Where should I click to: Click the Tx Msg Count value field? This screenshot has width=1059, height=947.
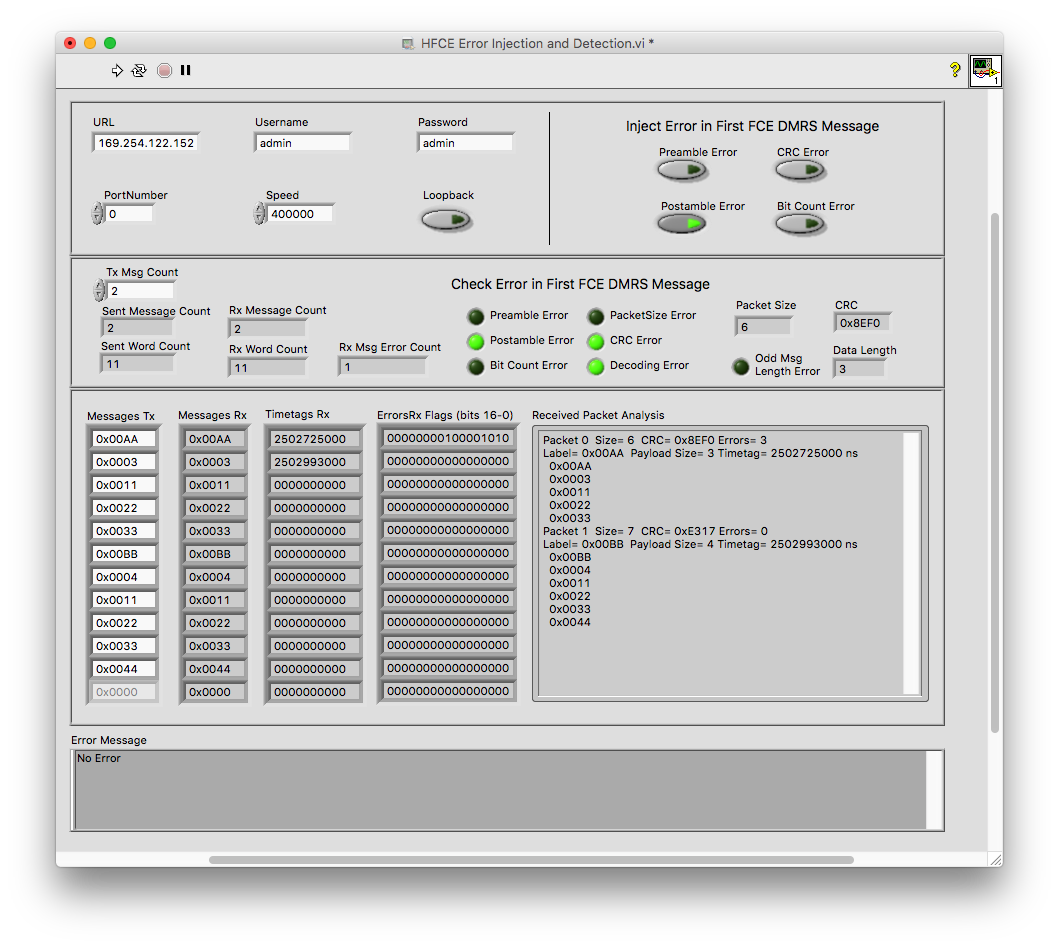click(140, 291)
